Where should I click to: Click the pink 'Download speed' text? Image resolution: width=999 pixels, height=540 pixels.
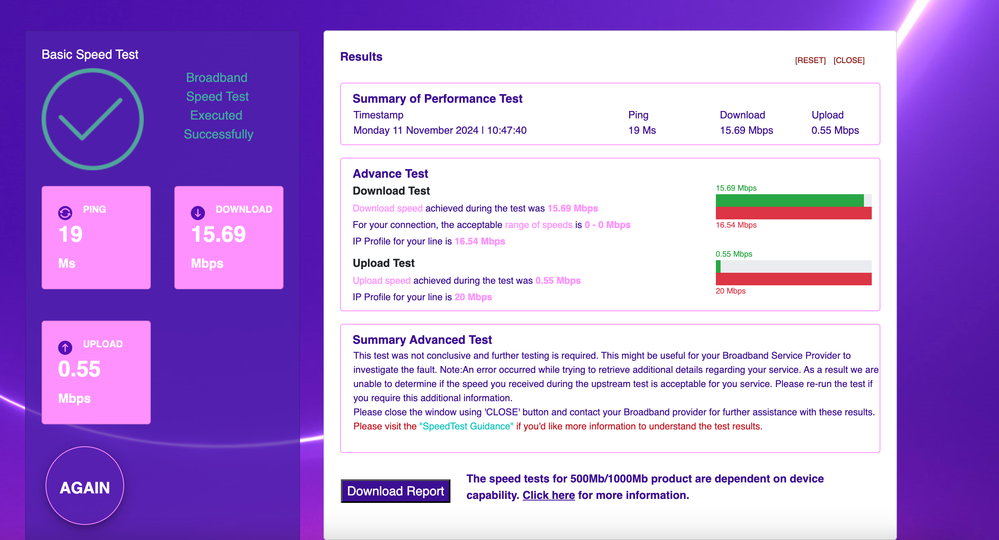tap(388, 209)
